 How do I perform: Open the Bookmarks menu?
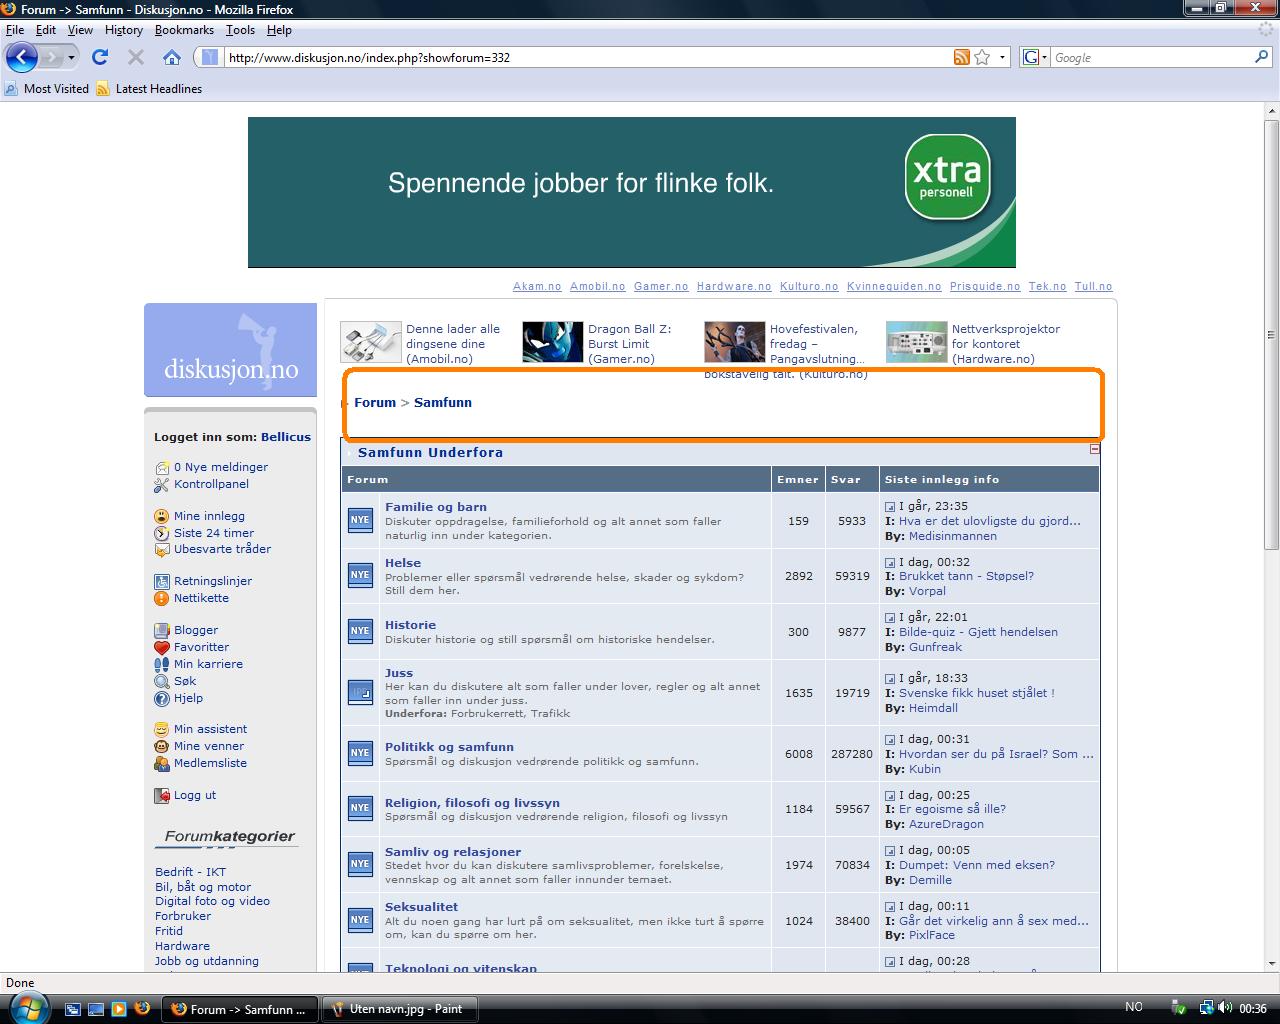point(184,30)
